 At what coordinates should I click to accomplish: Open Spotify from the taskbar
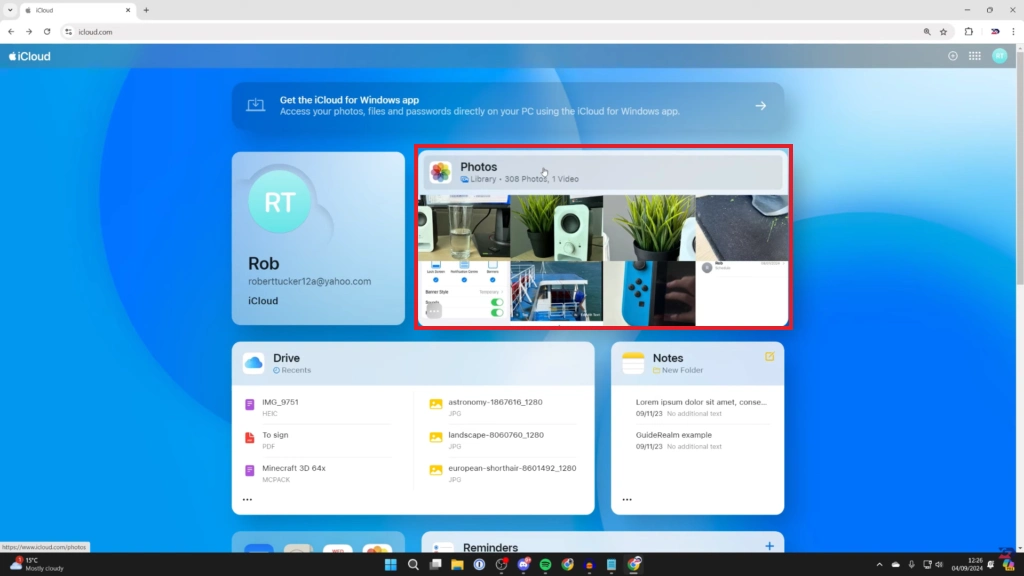[x=545, y=564]
